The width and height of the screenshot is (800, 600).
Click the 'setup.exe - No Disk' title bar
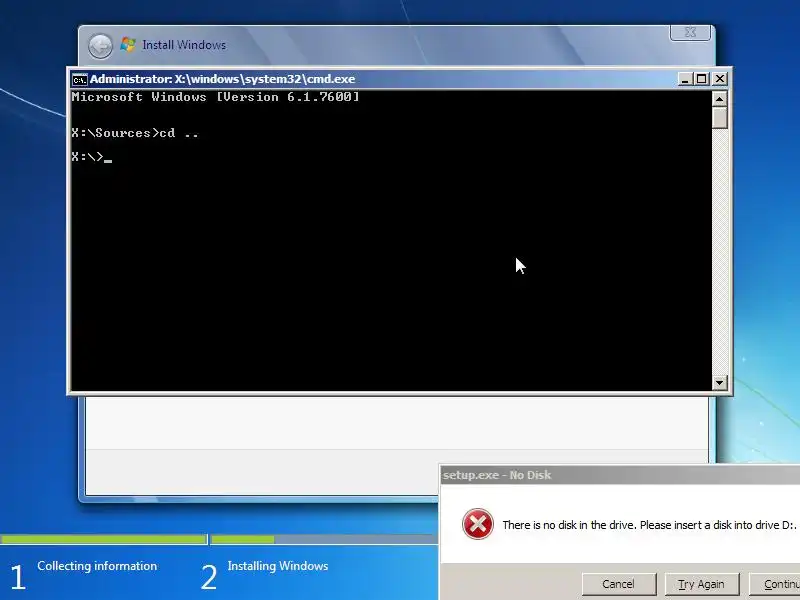[x=620, y=475]
